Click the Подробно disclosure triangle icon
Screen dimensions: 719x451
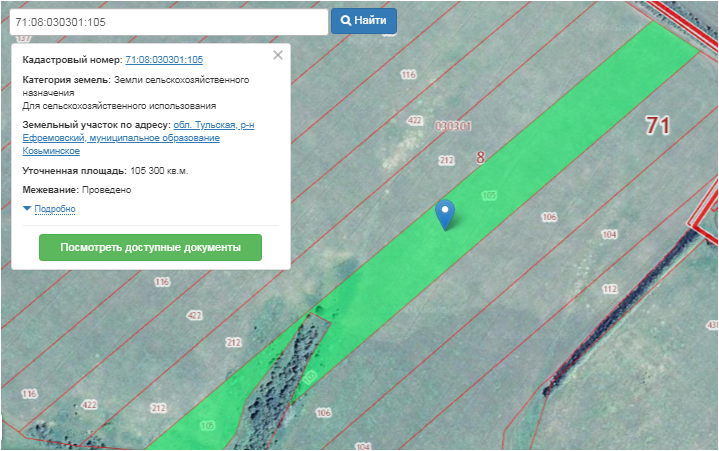tap(27, 209)
